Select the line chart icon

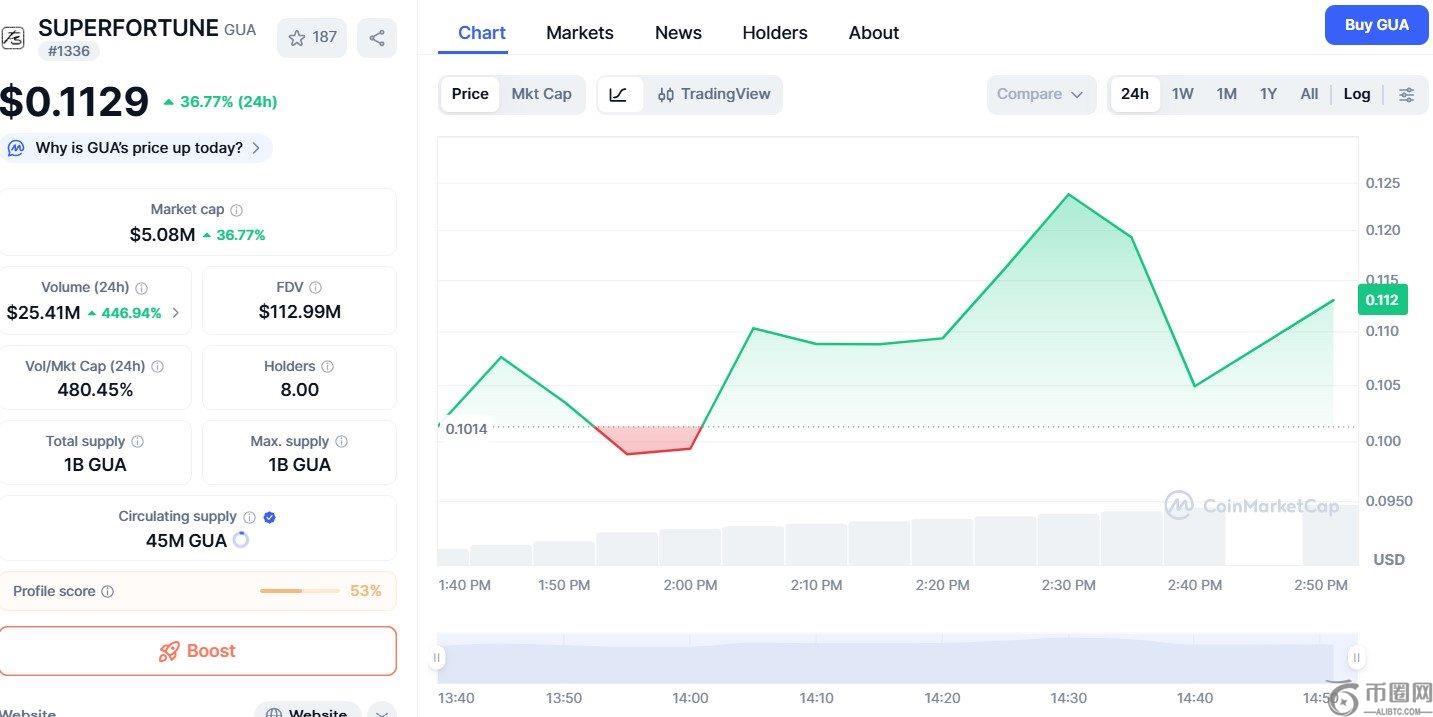point(619,95)
